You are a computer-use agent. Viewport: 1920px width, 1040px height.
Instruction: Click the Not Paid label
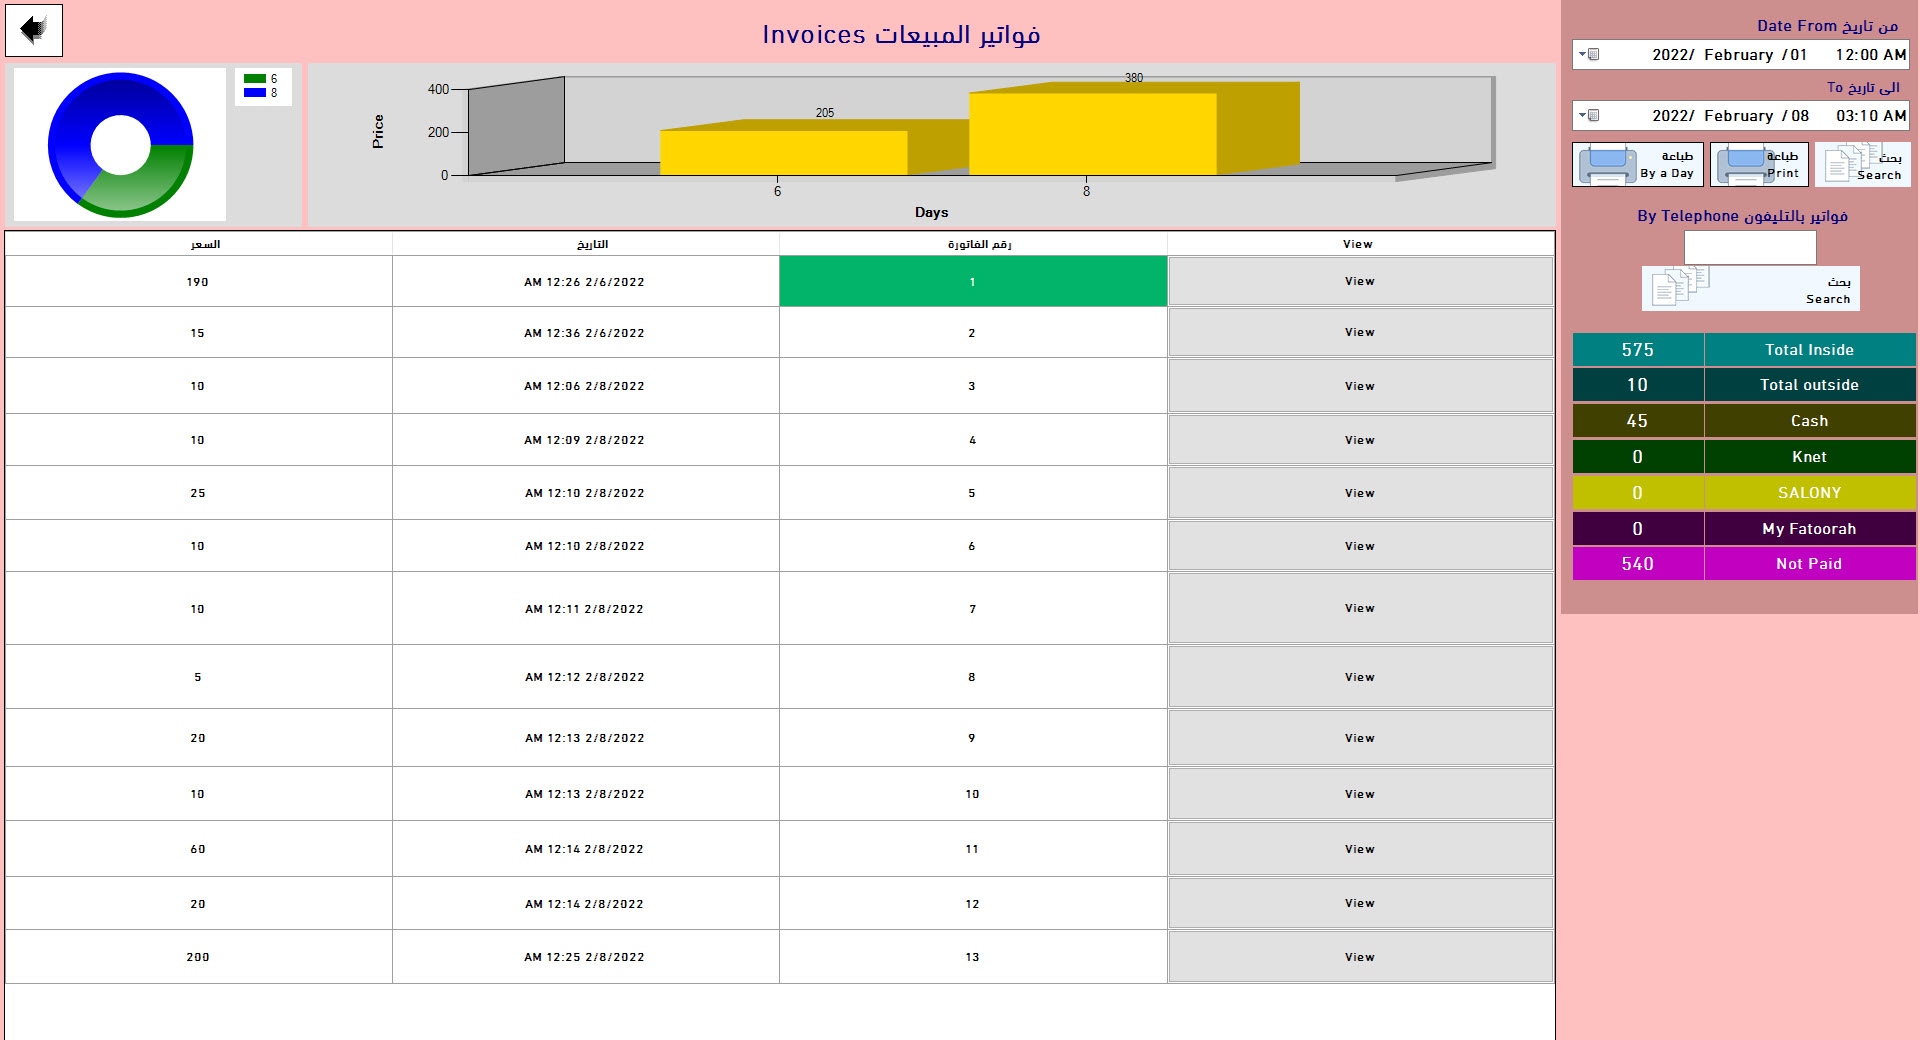1809,564
